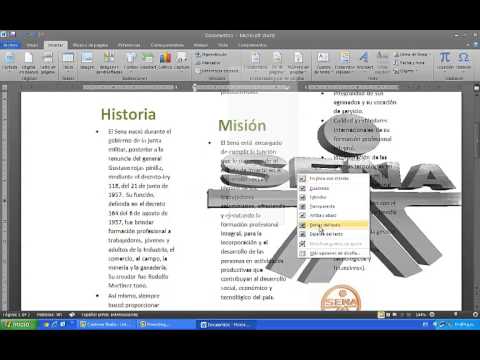Open the omega Símbolo button
This screenshot has width=480, height=360.
[x=464, y=61]
